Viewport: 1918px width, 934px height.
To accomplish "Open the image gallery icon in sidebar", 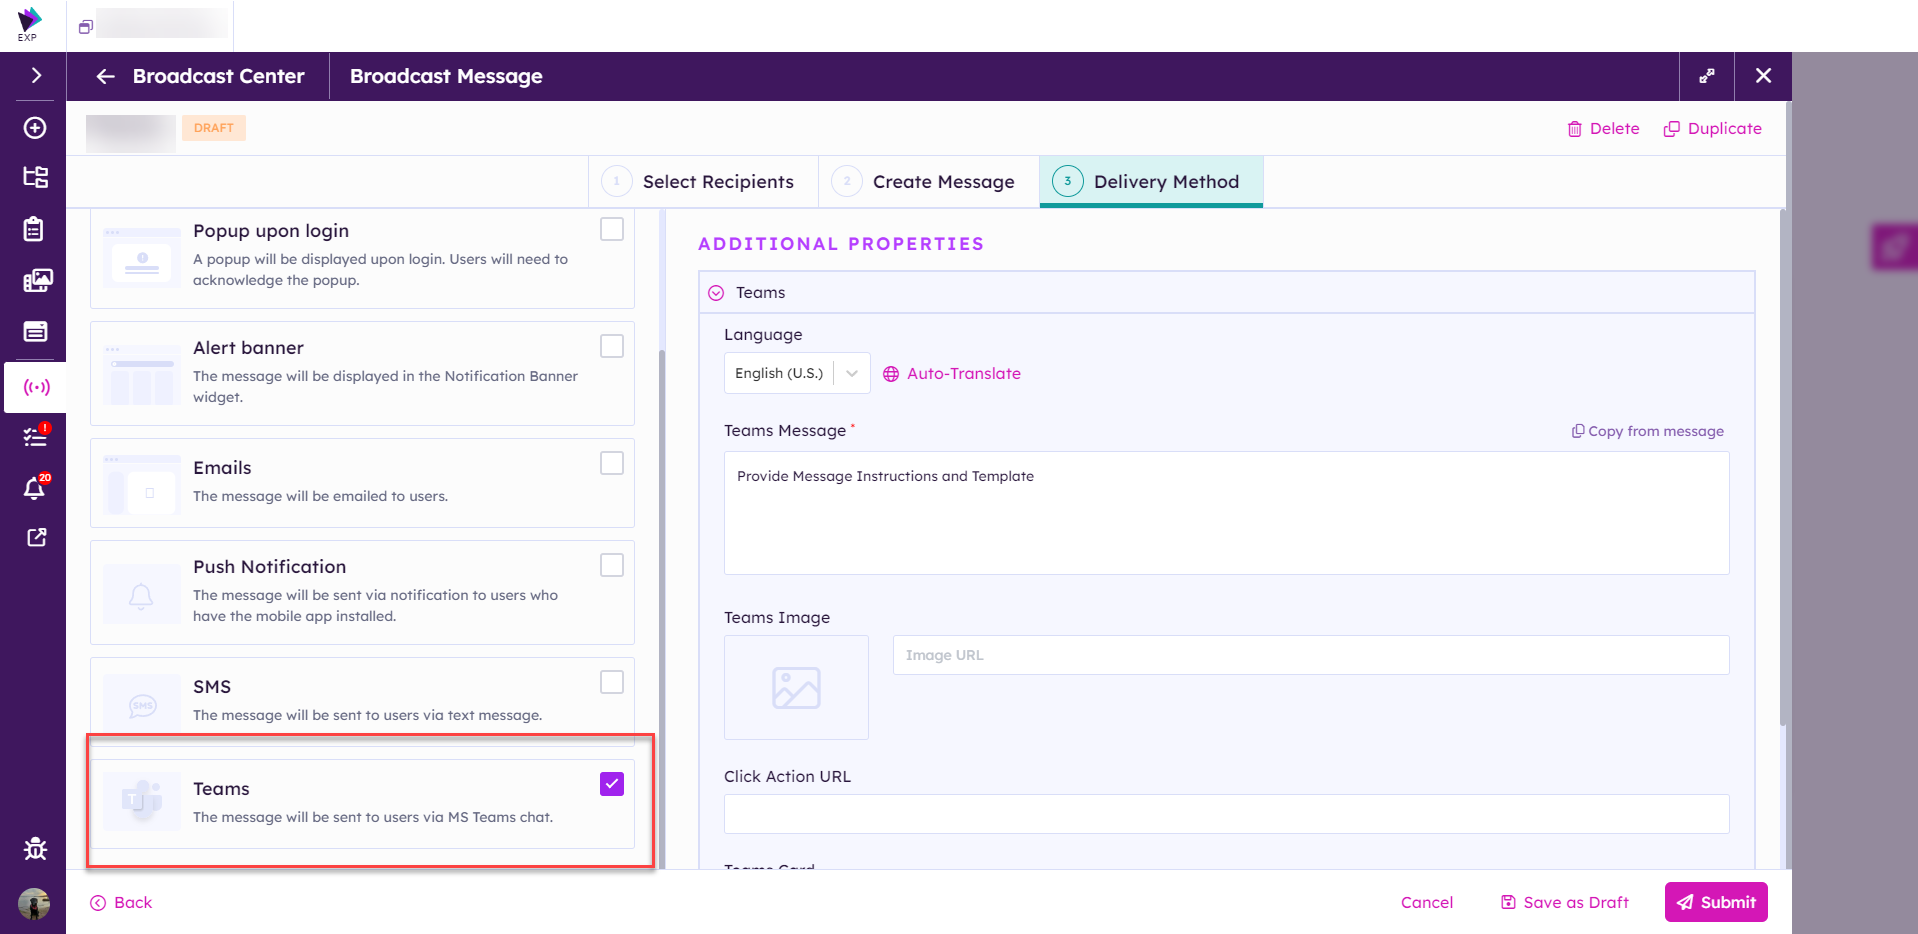I will 36,281.
